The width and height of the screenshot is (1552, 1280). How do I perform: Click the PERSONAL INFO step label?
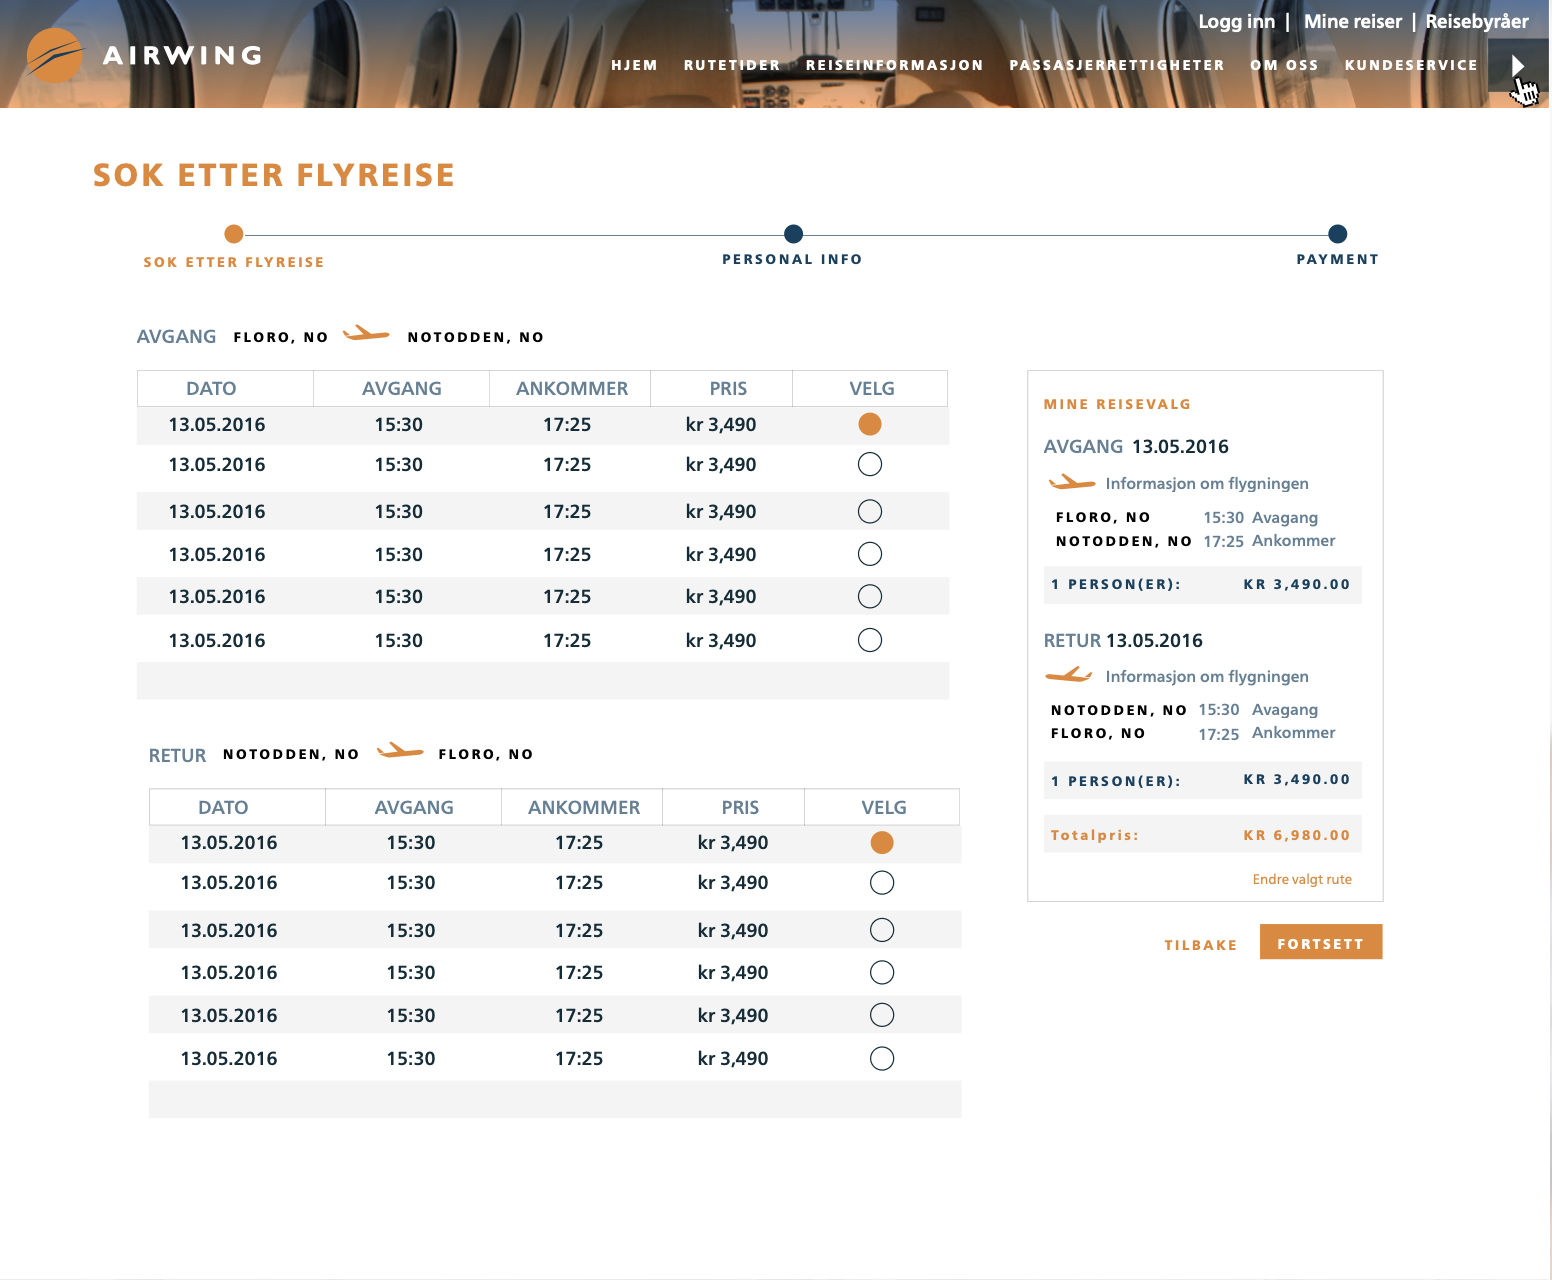pos(792,259)
